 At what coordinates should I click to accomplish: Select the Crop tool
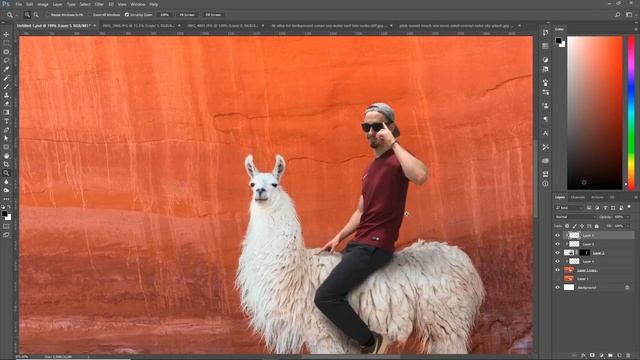pos(6,164)
